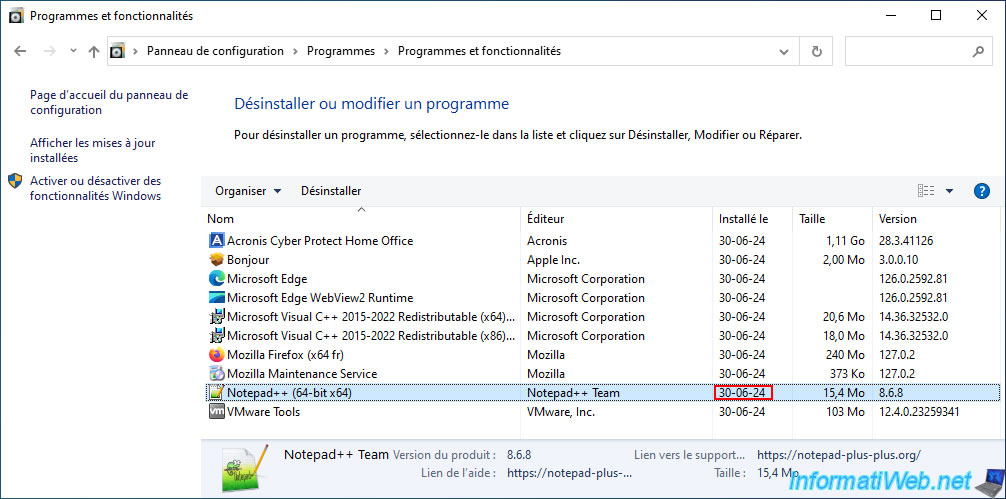This screenshot has width=1006, height=499.
Task: Click the VMware Tools icon
Action: (x=217, y=411)
